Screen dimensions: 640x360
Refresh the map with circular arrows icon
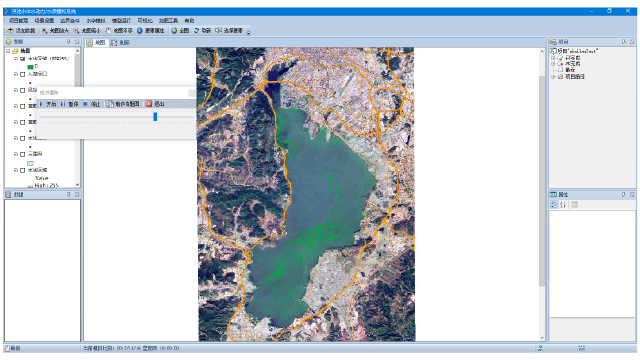[x=196, y=31]
